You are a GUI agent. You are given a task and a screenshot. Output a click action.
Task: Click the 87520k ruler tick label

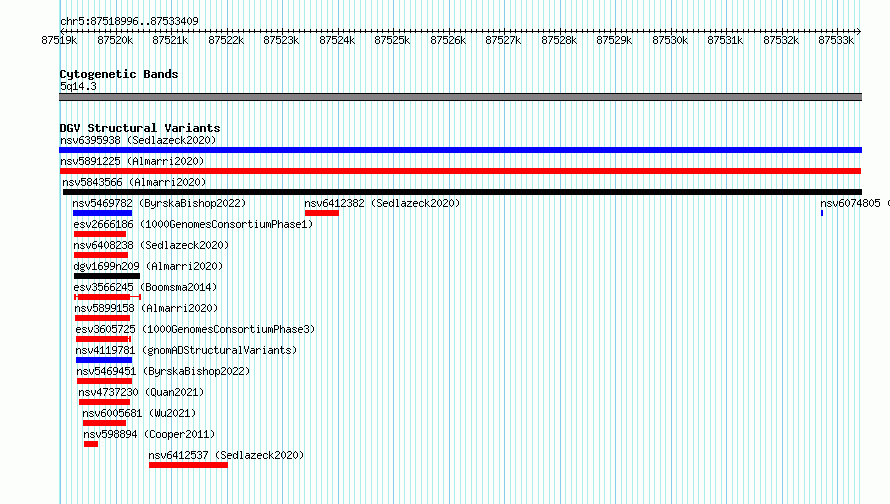click(115, 40)
